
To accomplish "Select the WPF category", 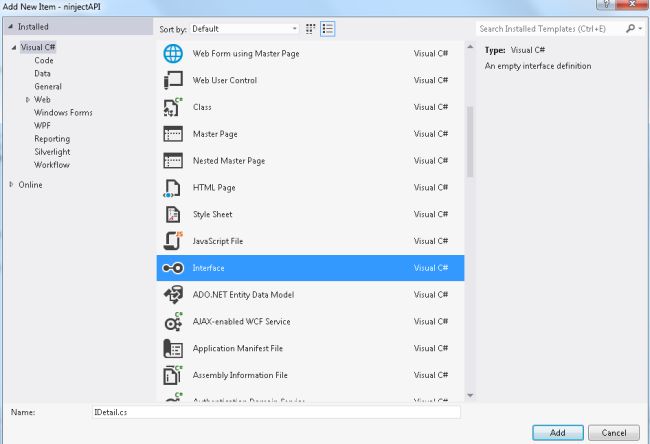I will pyautogui.click(x=42, y=126).
